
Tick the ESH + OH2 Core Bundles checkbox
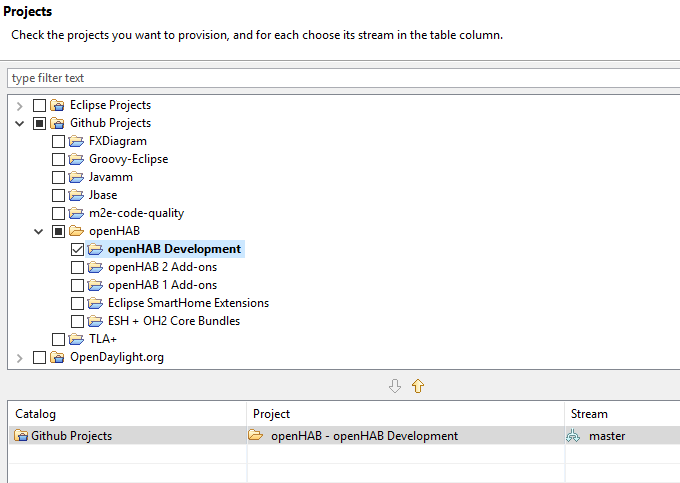[x=77, y=321]
